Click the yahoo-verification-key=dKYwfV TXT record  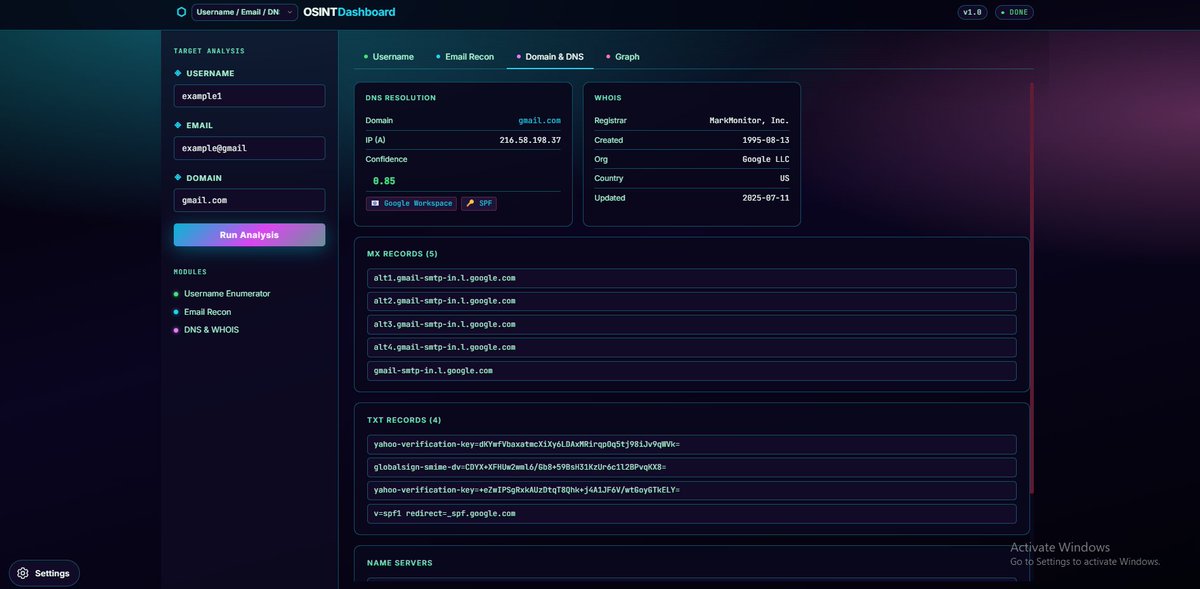(x=692, y=444)
